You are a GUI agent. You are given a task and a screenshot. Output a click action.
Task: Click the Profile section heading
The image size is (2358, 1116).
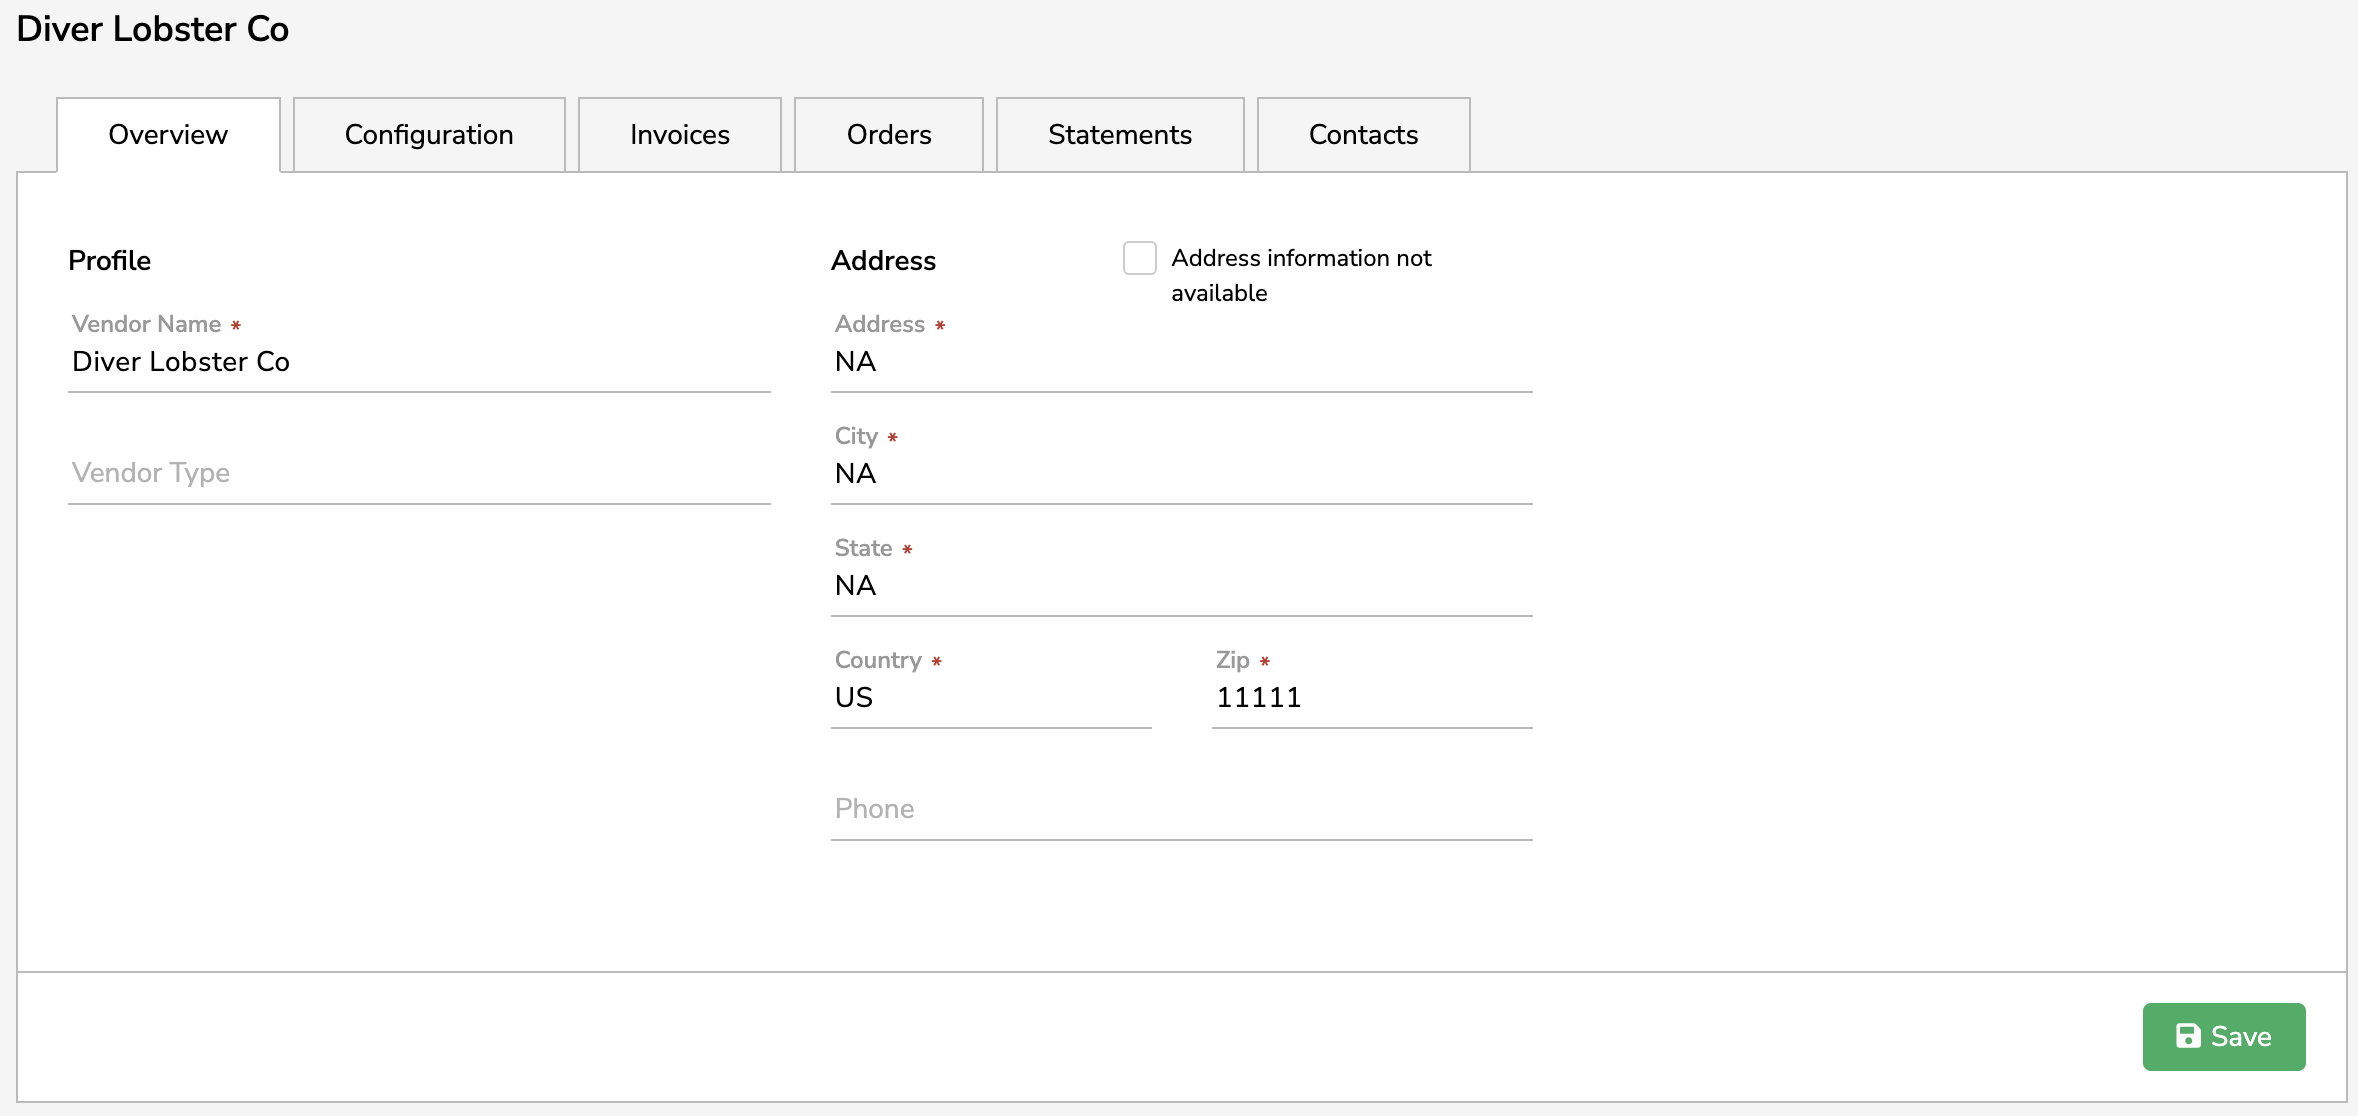(x=109, y=261)
